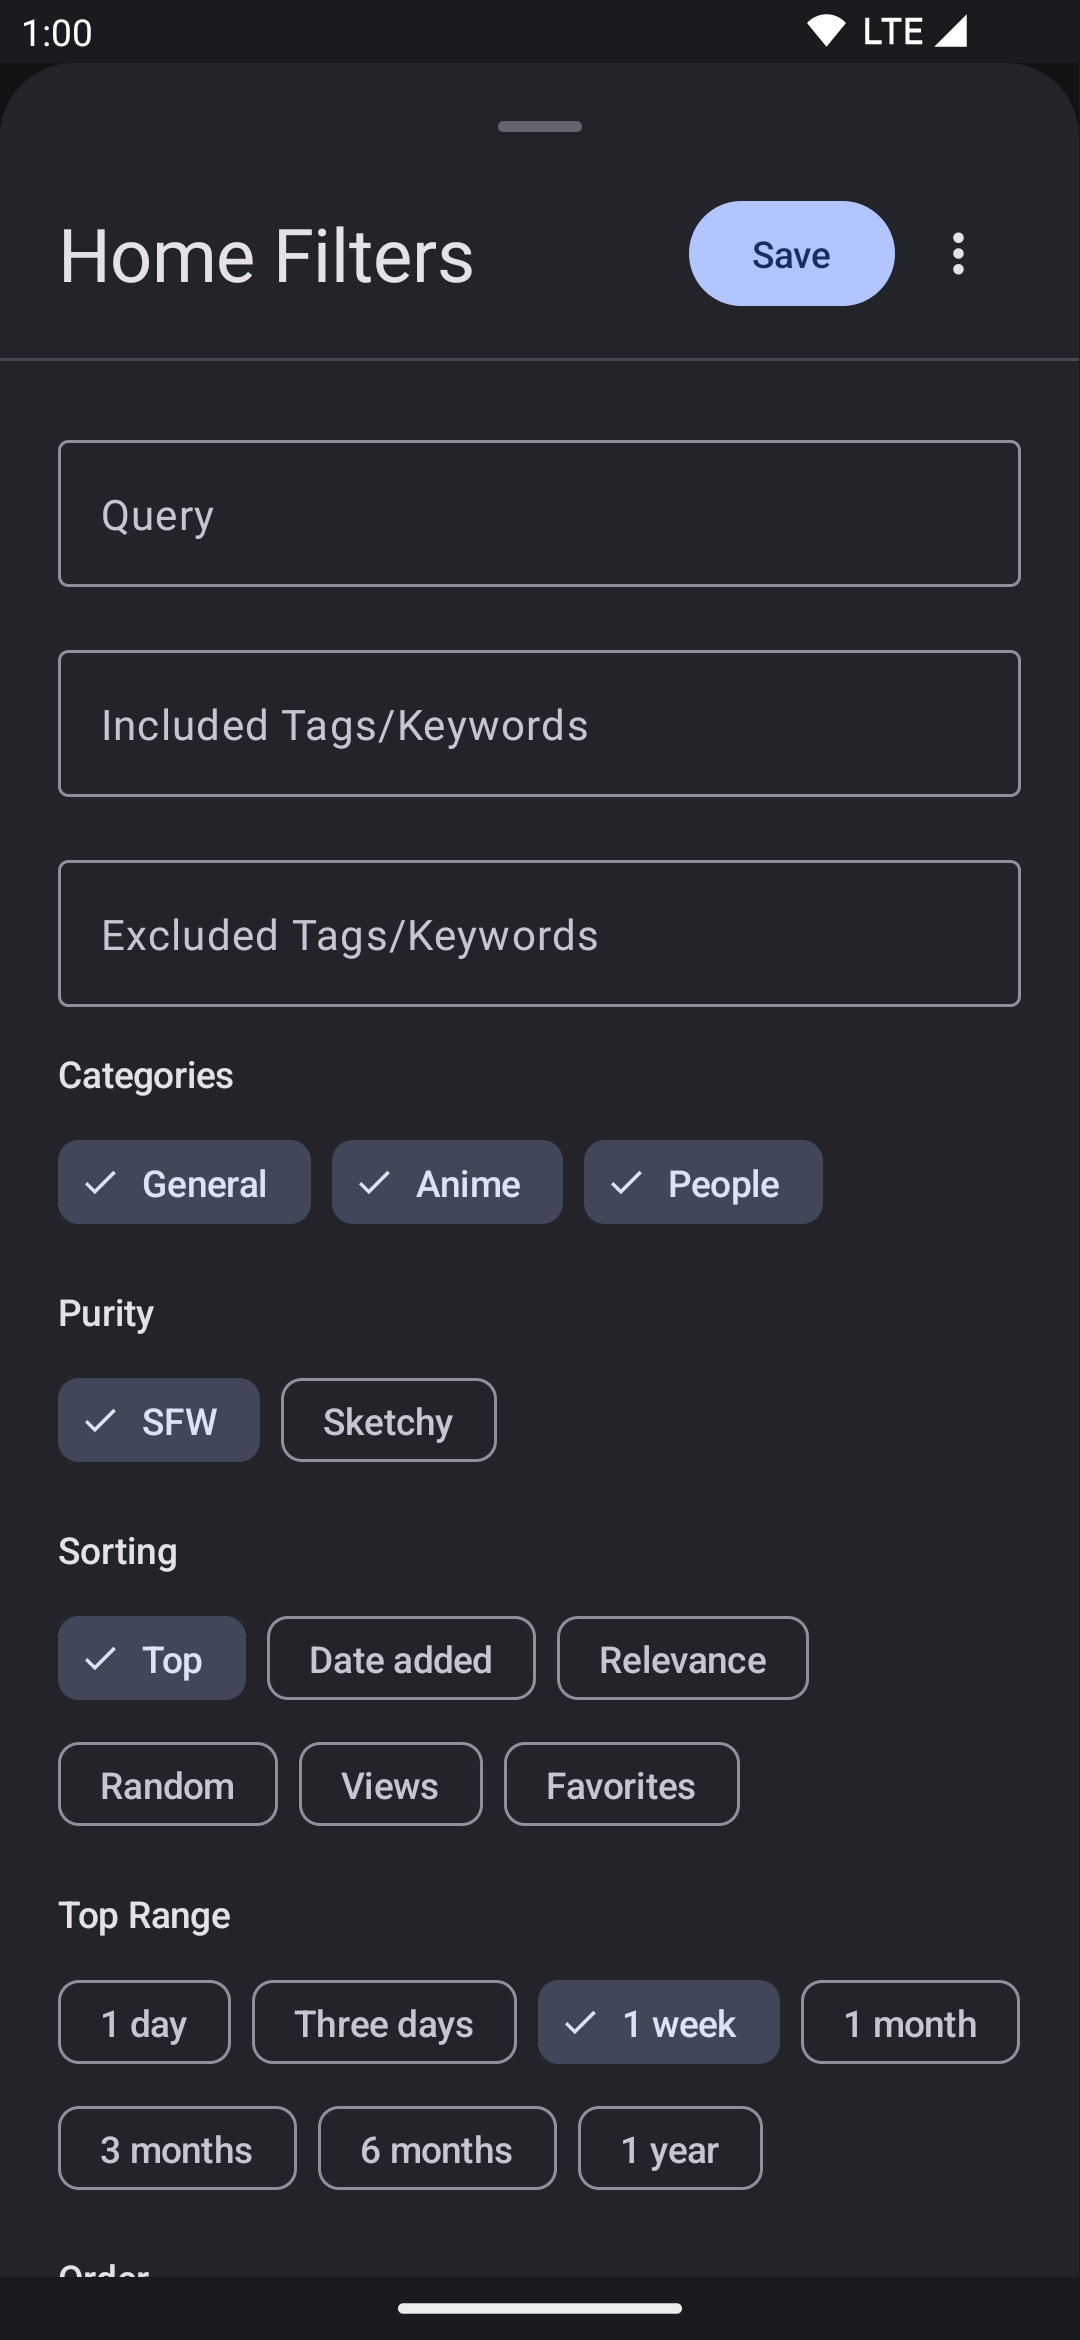Click the Excluded Tags/Keywords field

[x=539, y=934]
